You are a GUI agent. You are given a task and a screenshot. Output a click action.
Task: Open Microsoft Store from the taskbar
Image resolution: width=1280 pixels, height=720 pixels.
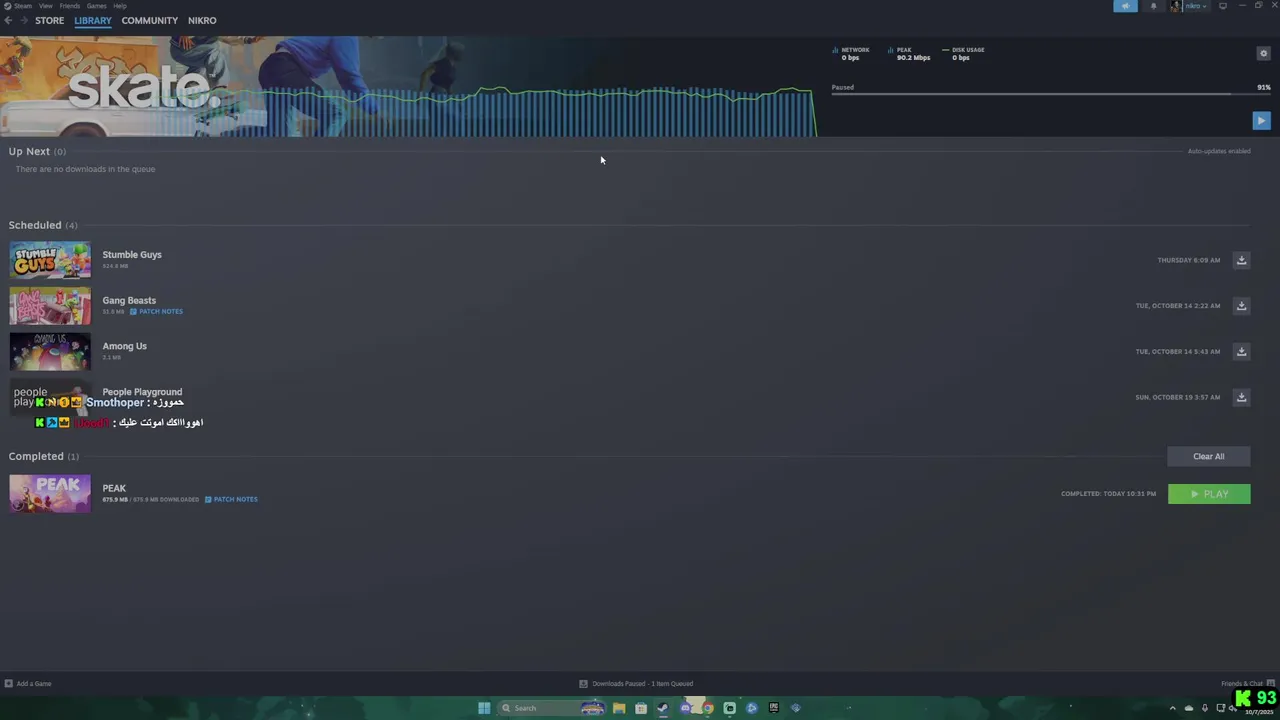641,708
